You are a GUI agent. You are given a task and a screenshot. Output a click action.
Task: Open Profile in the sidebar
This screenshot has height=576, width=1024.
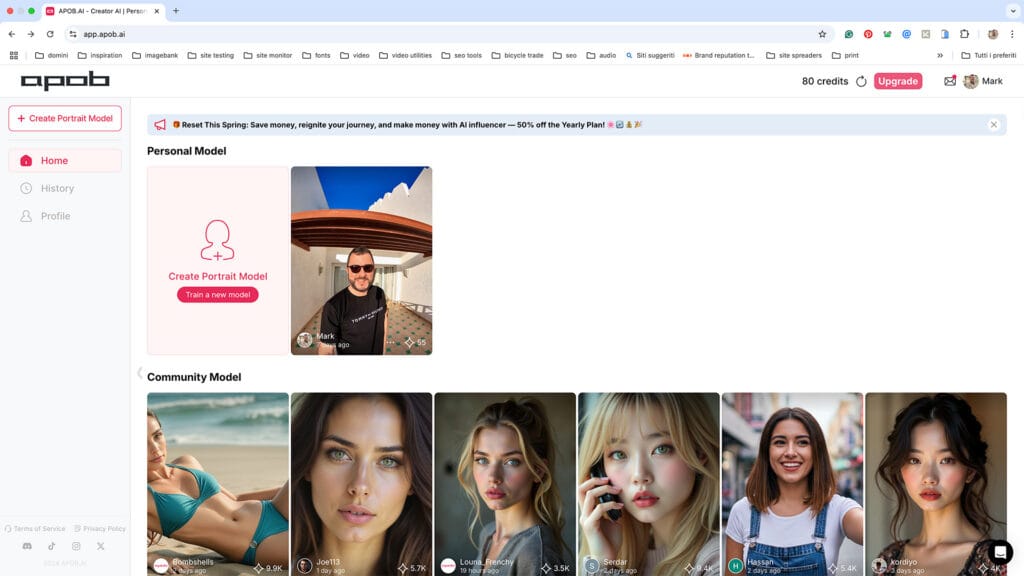[x=55, y=216]
